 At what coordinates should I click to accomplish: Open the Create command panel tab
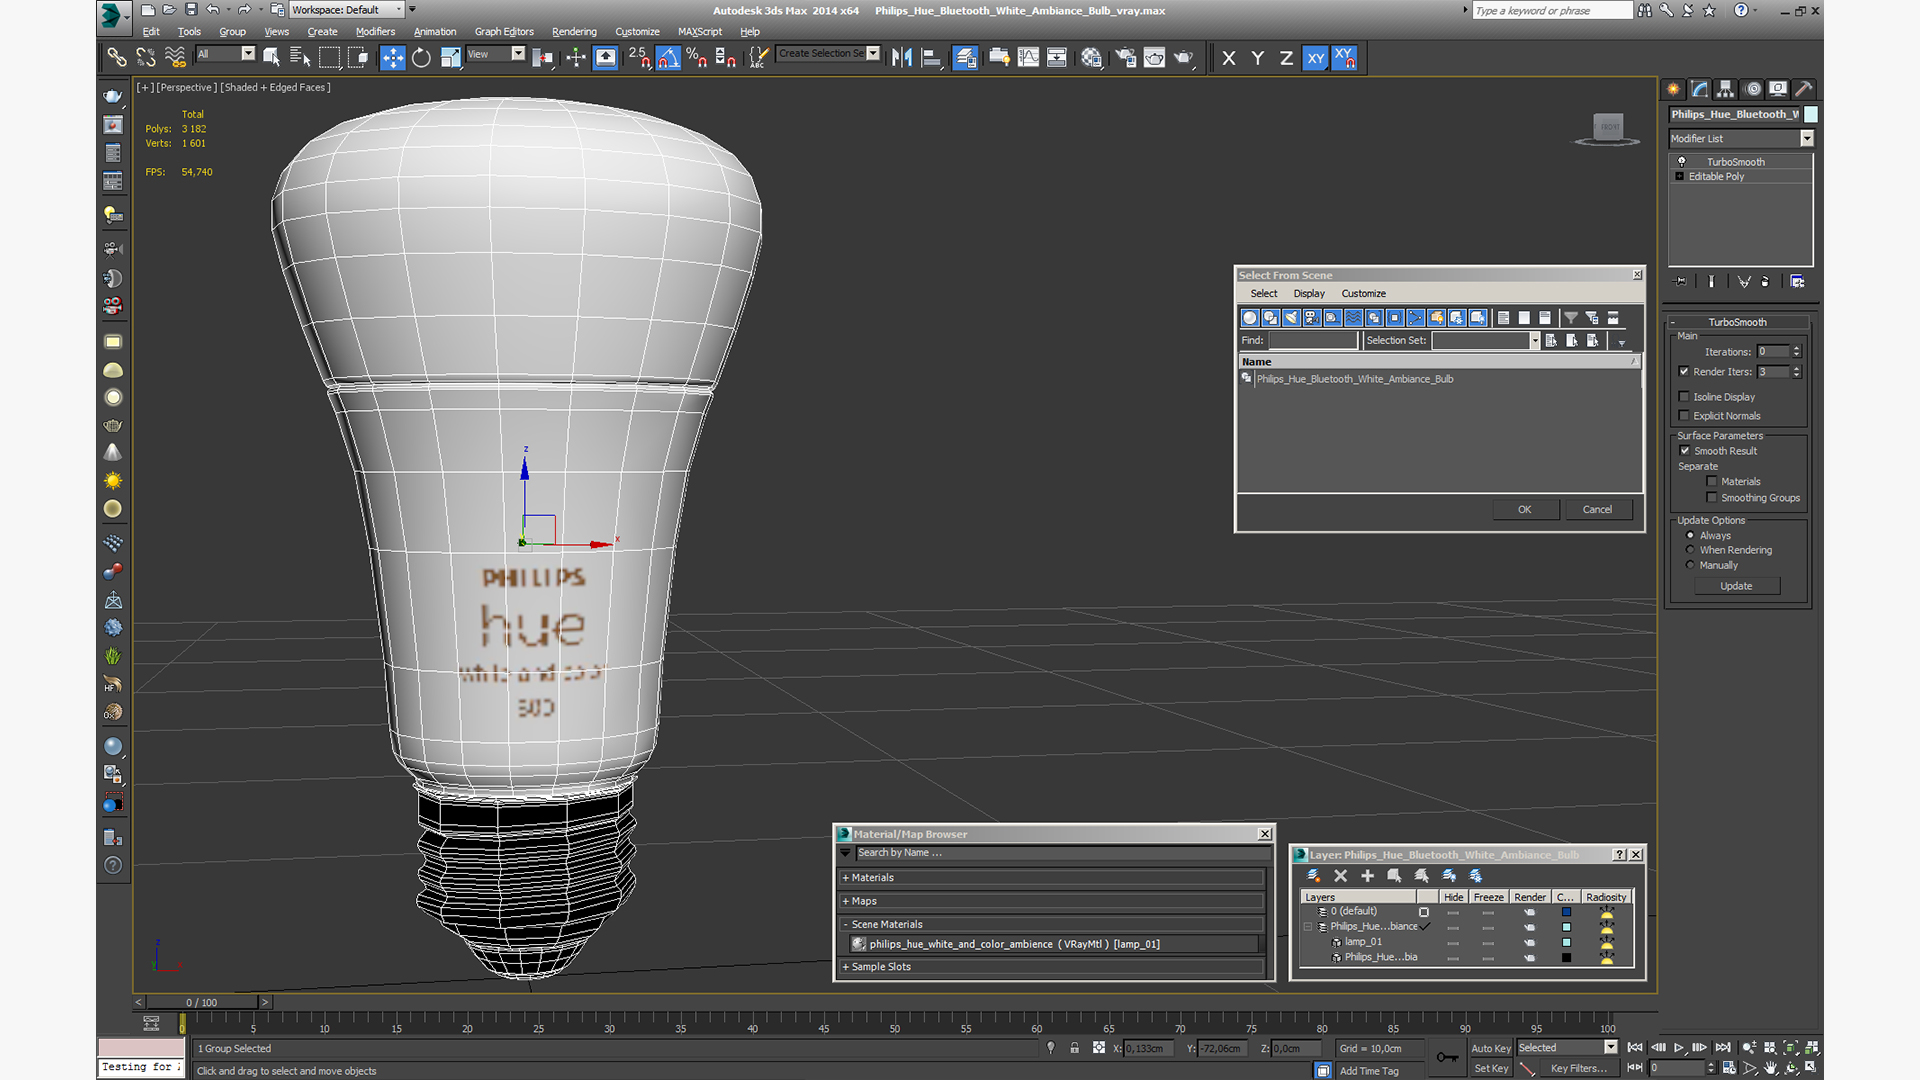pyautogui.click(x=1673, y=89)
